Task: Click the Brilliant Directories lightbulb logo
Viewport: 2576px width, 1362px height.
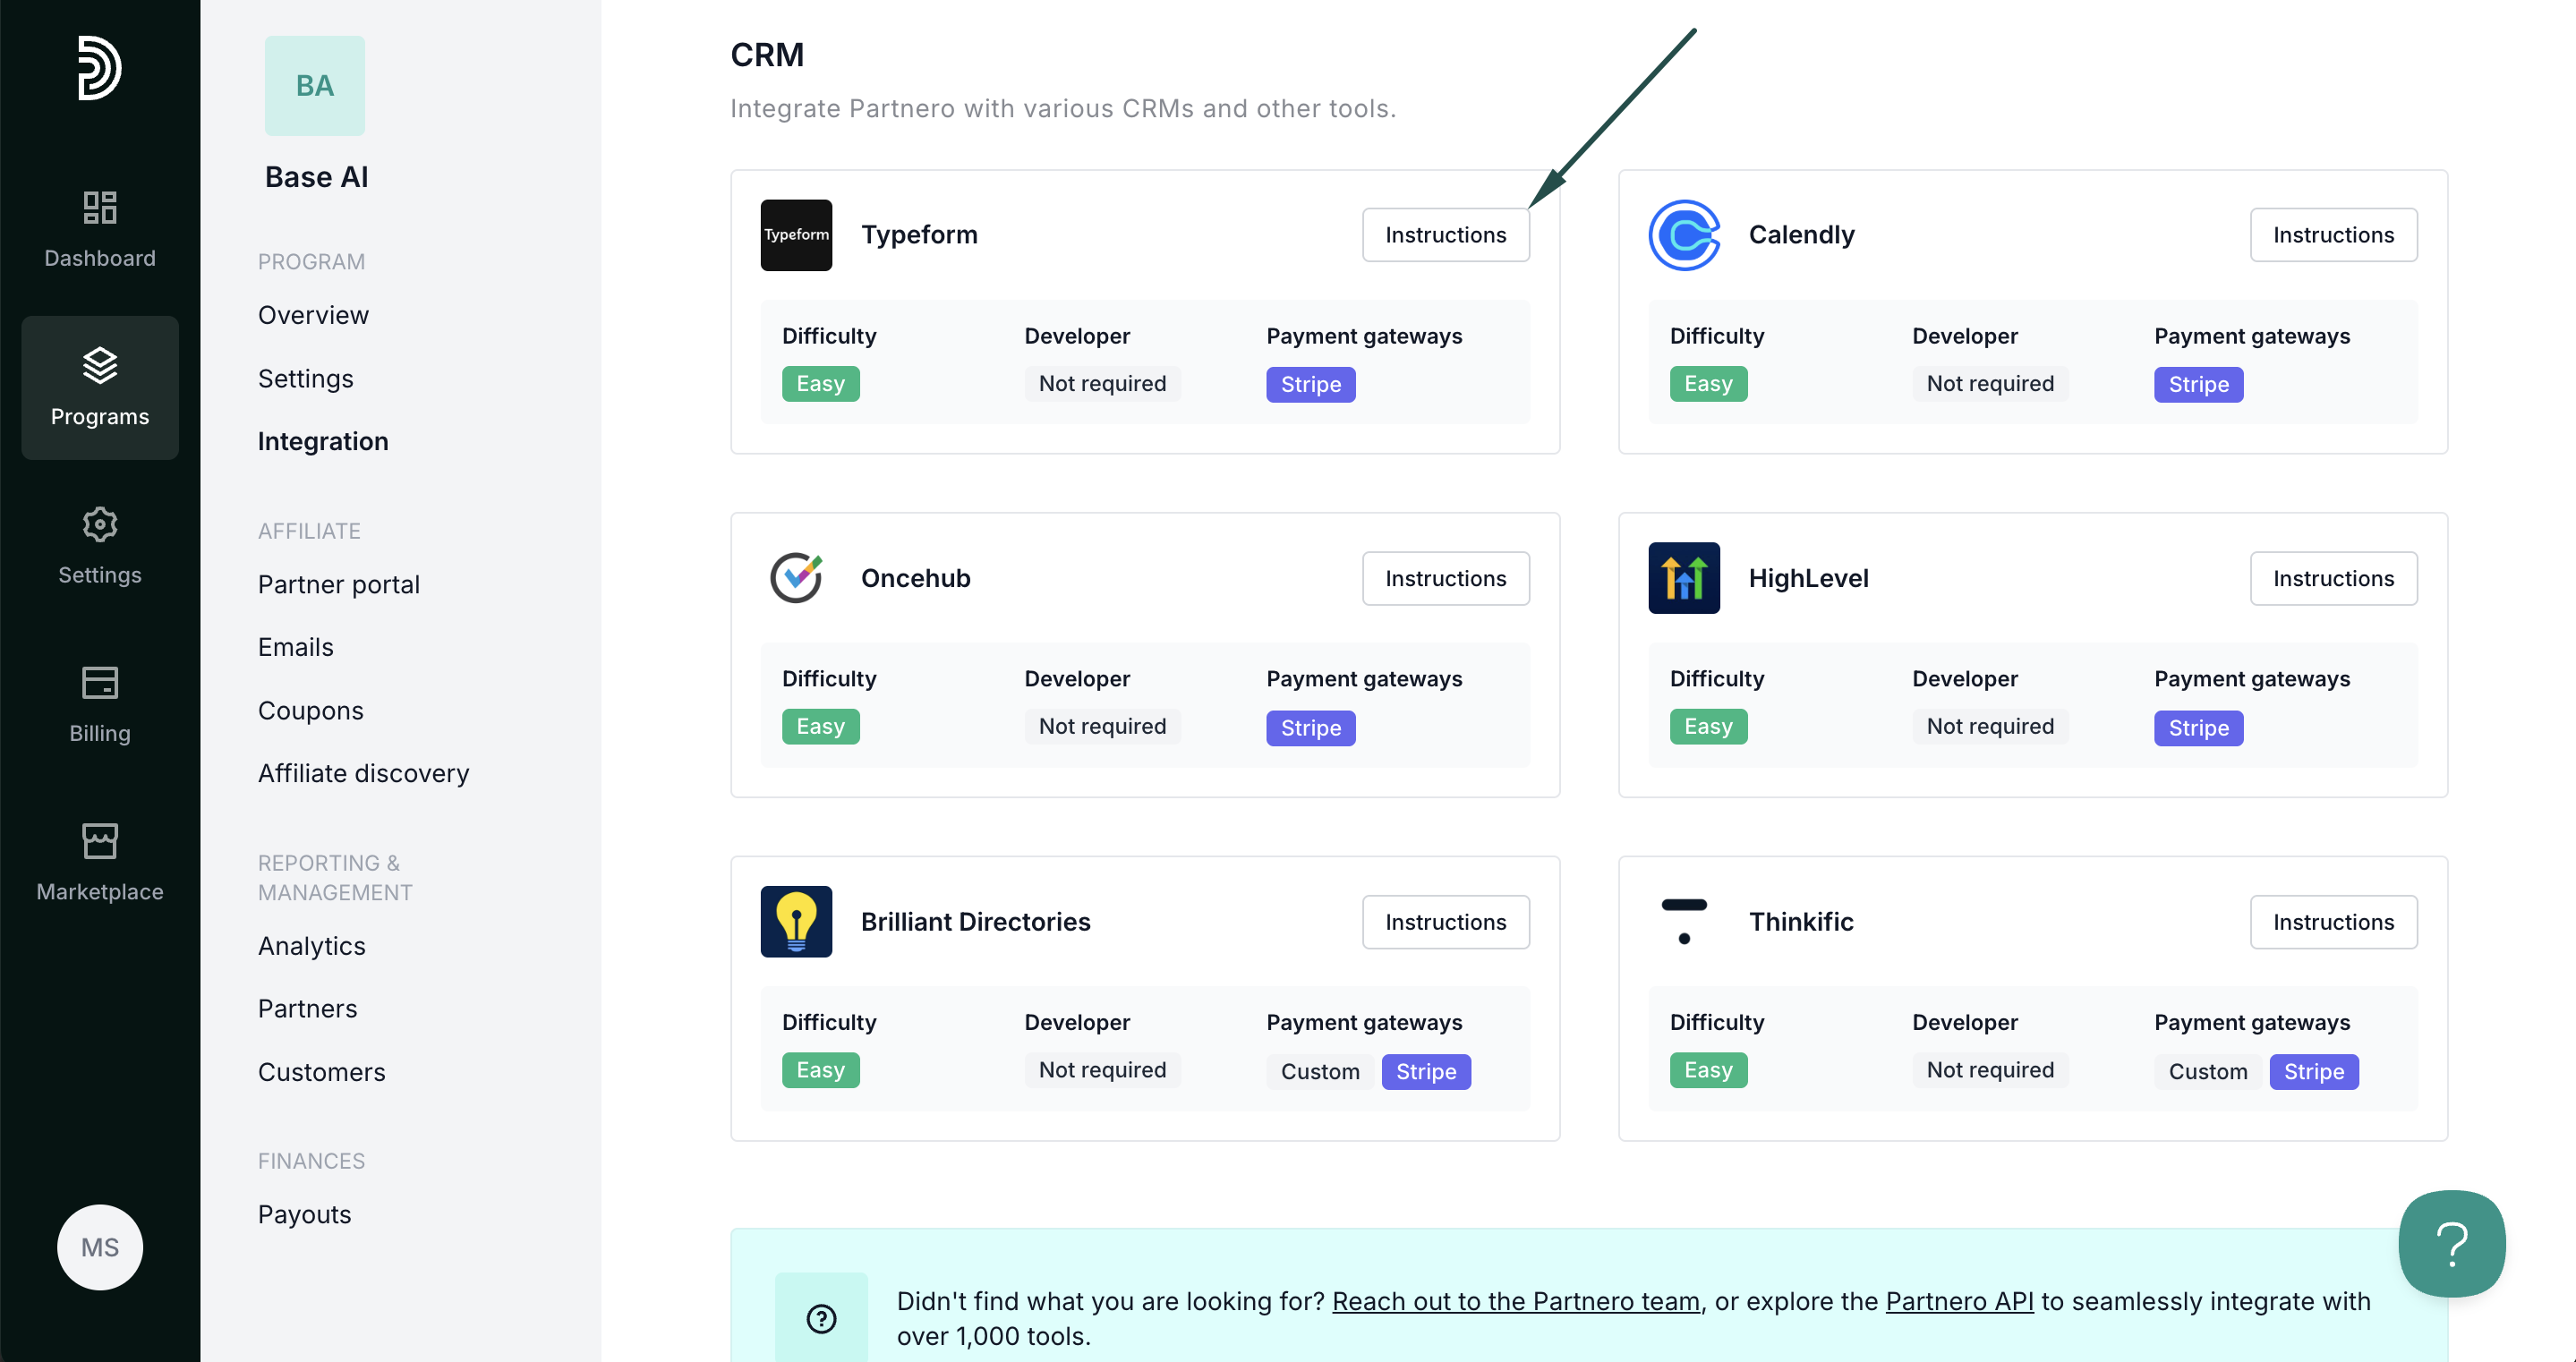Action: (796, 921)
